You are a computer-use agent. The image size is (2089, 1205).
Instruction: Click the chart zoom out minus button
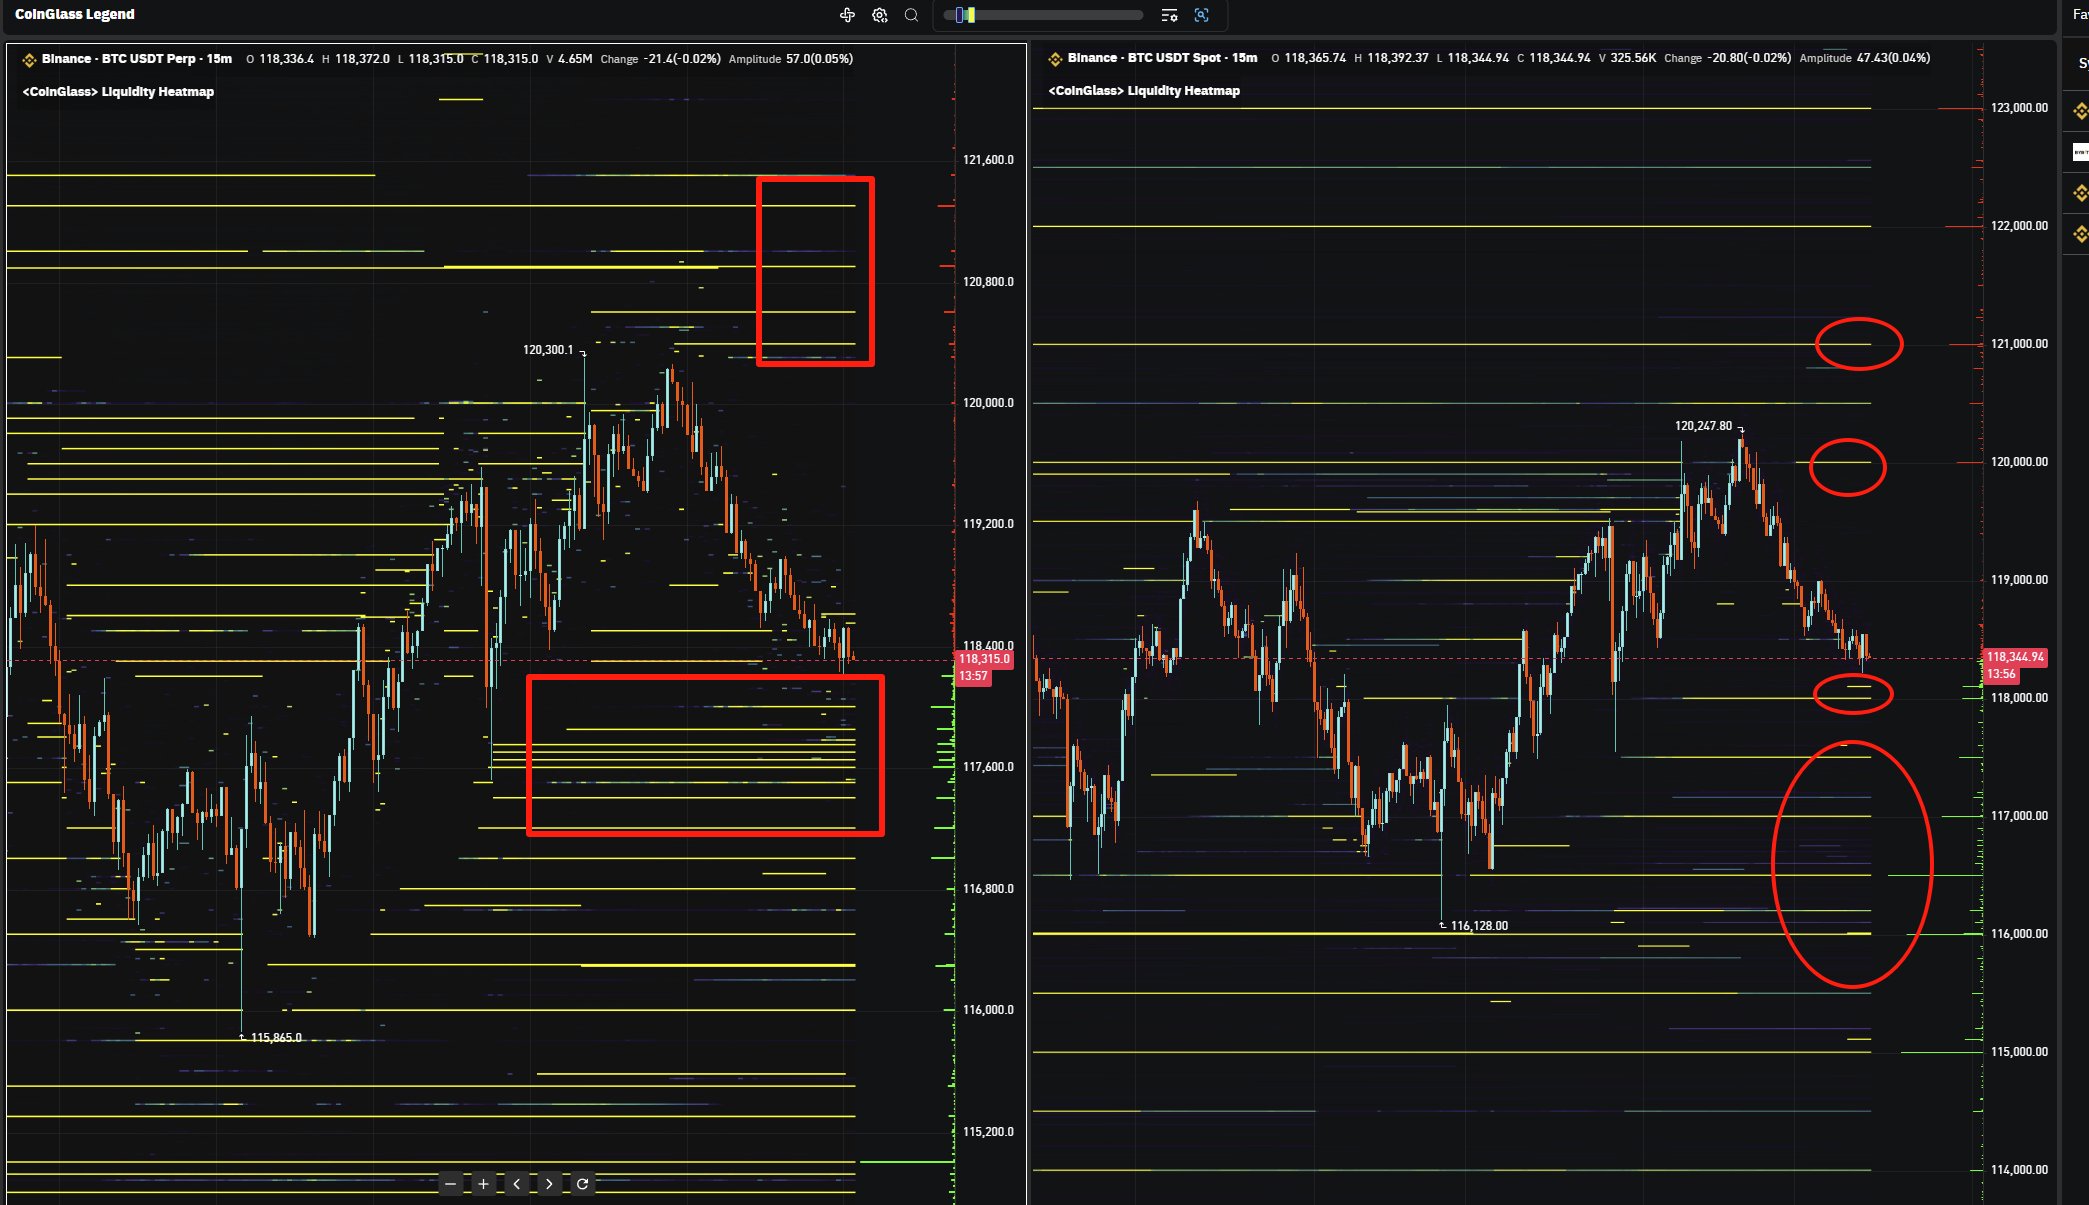coord(451,1184)
